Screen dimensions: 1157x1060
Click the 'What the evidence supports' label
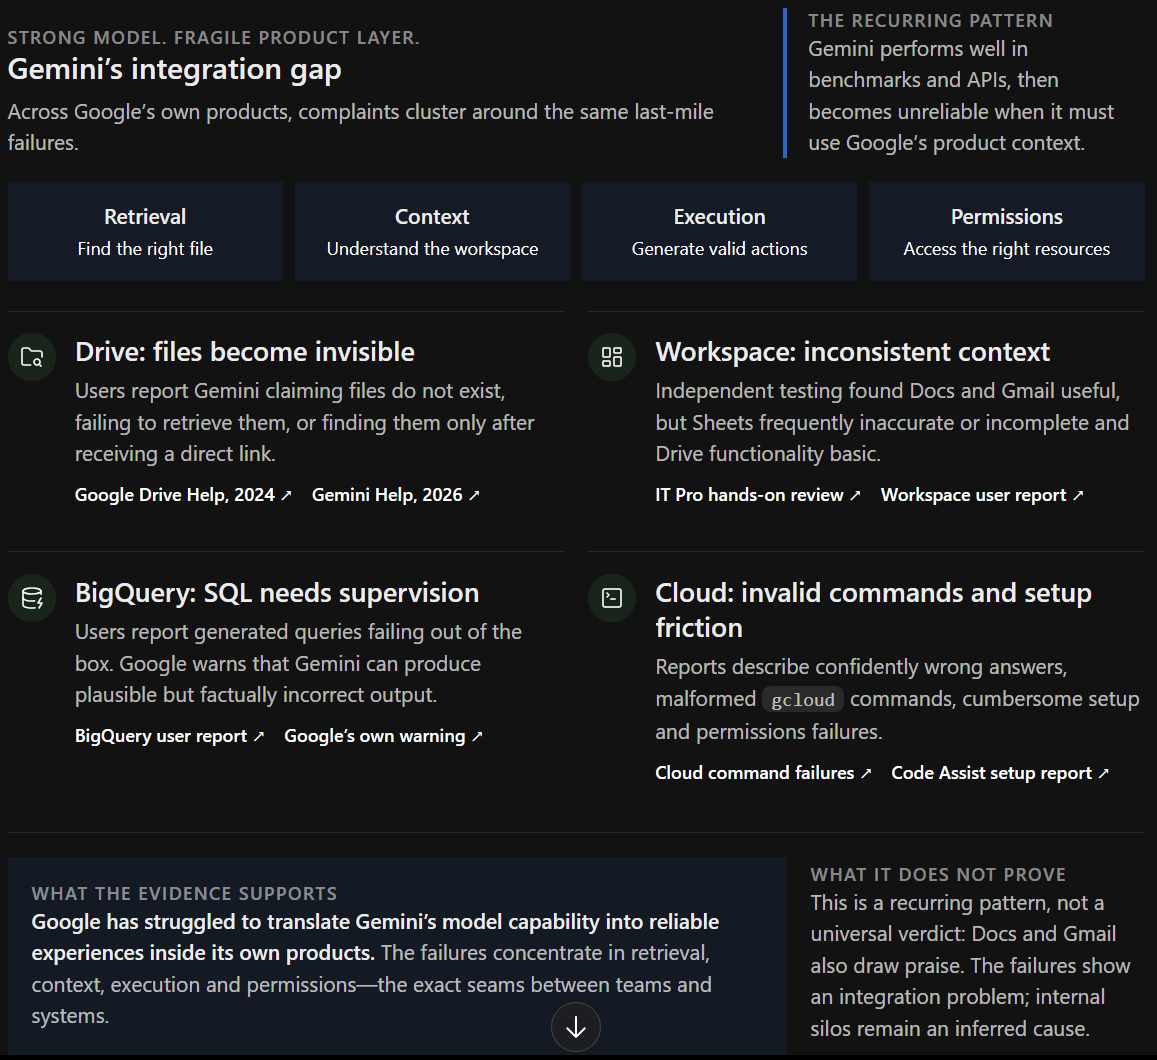(184, 893)
